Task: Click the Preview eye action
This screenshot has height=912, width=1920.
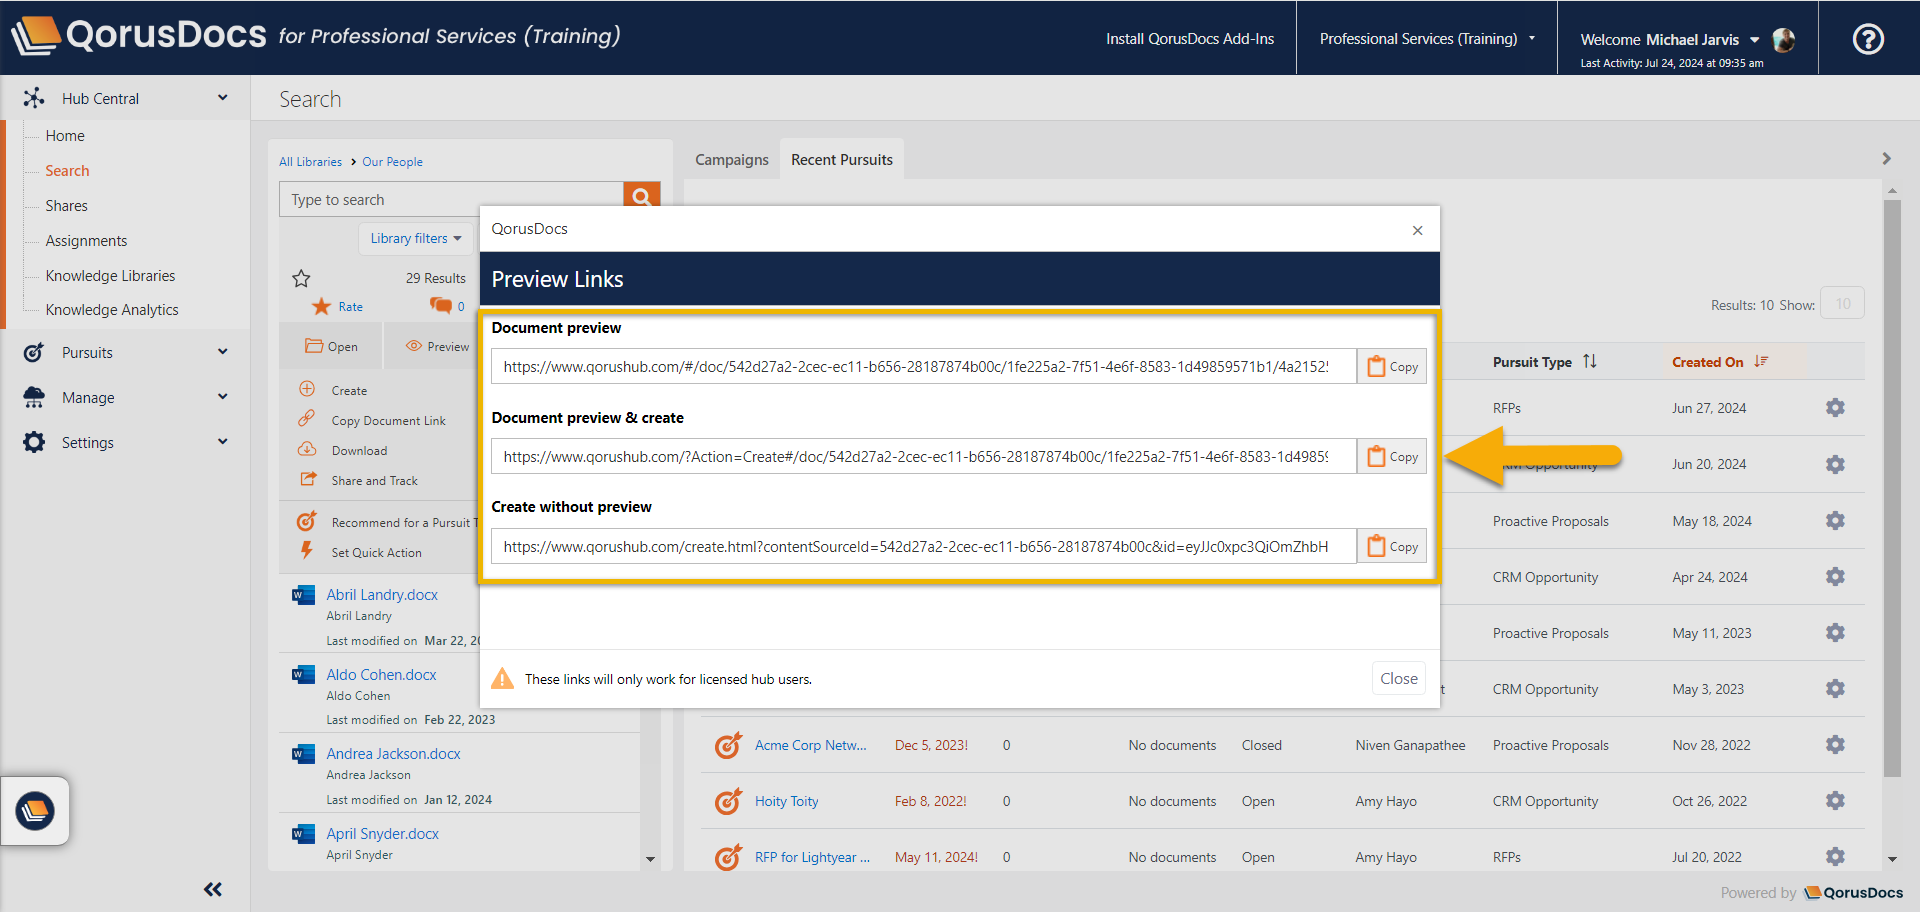Action: click(437, 346)
